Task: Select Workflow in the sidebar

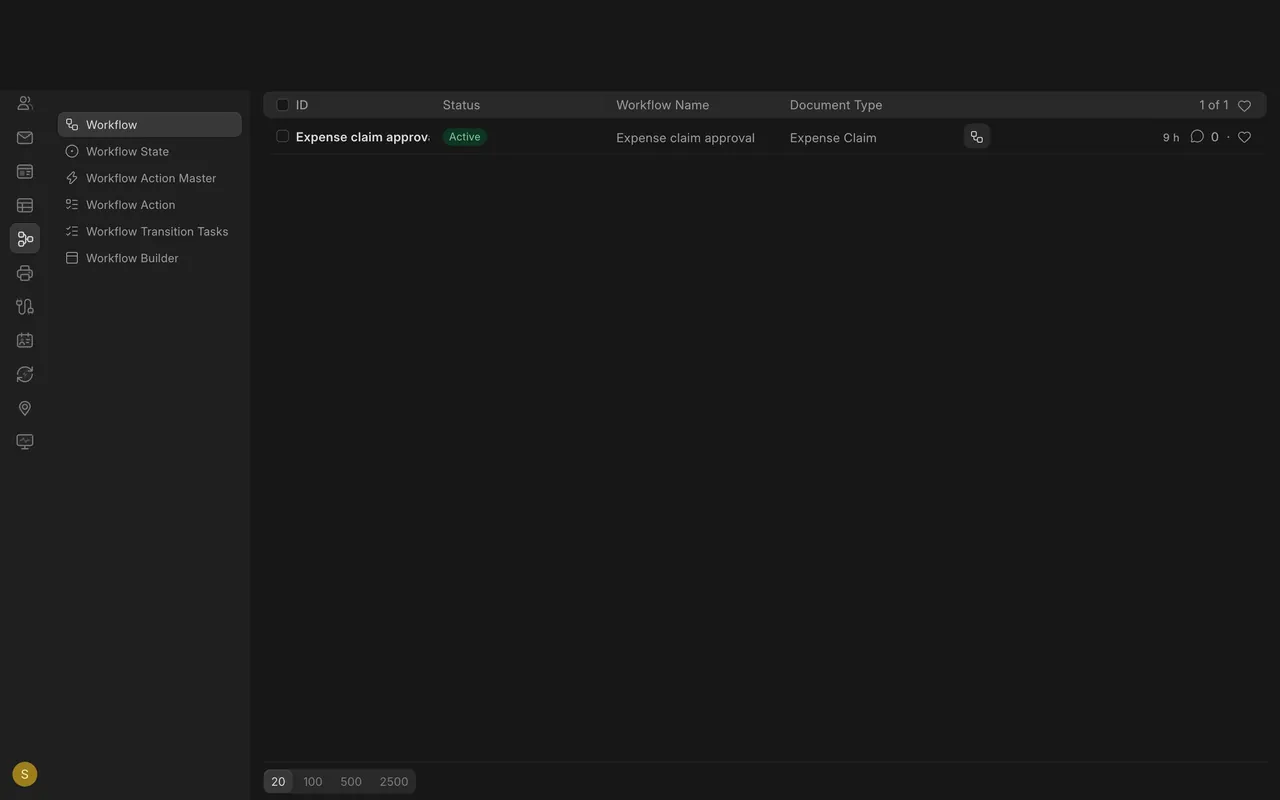Action: pos(150,125)
